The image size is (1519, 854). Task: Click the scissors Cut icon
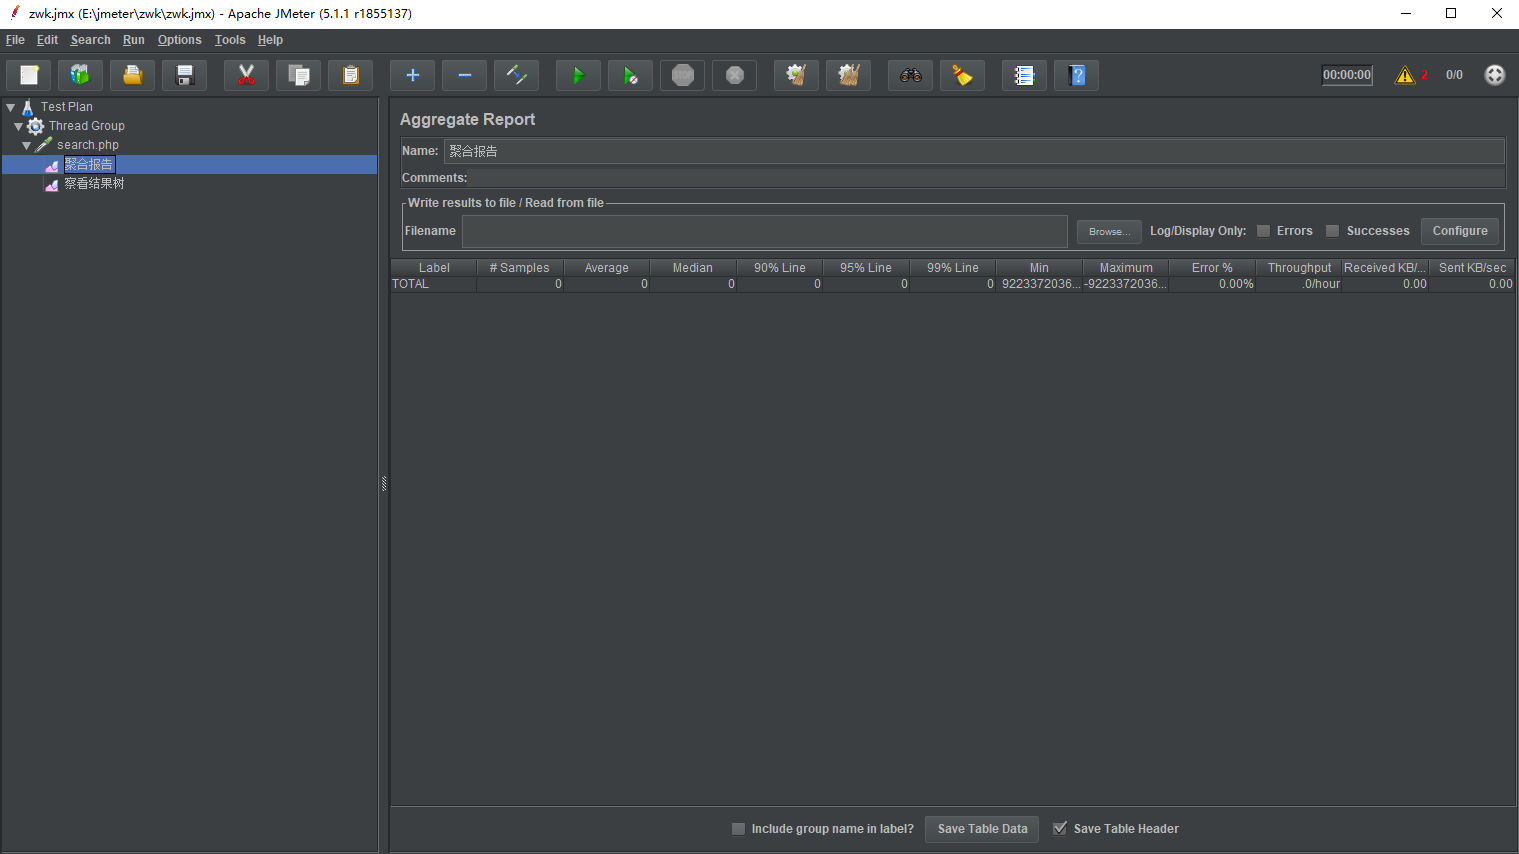(x=246, y=76)
